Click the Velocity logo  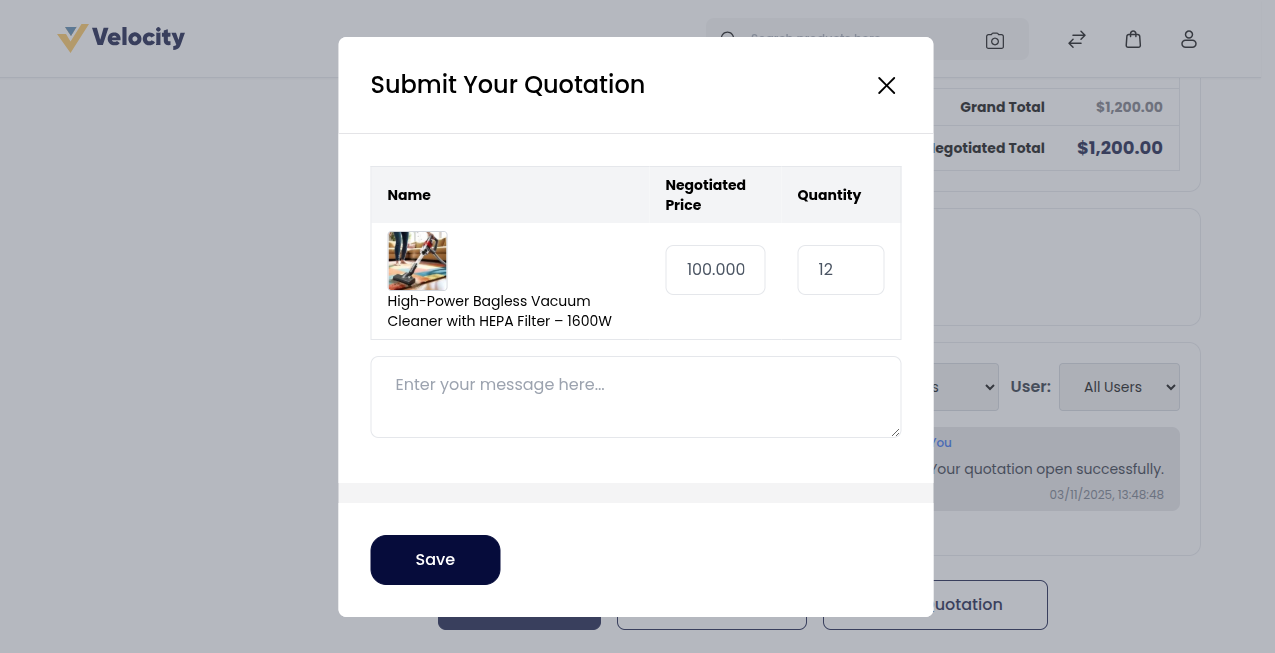pos(120,37)
